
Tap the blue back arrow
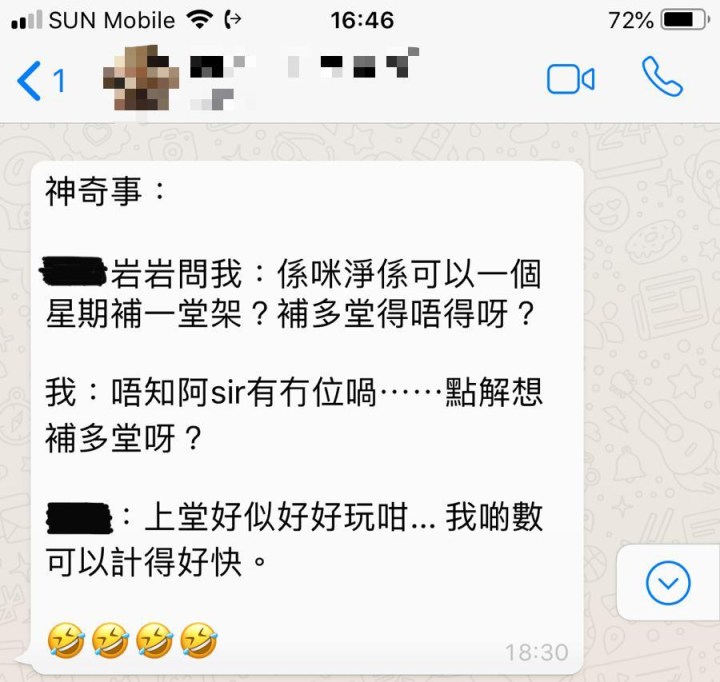29,81
